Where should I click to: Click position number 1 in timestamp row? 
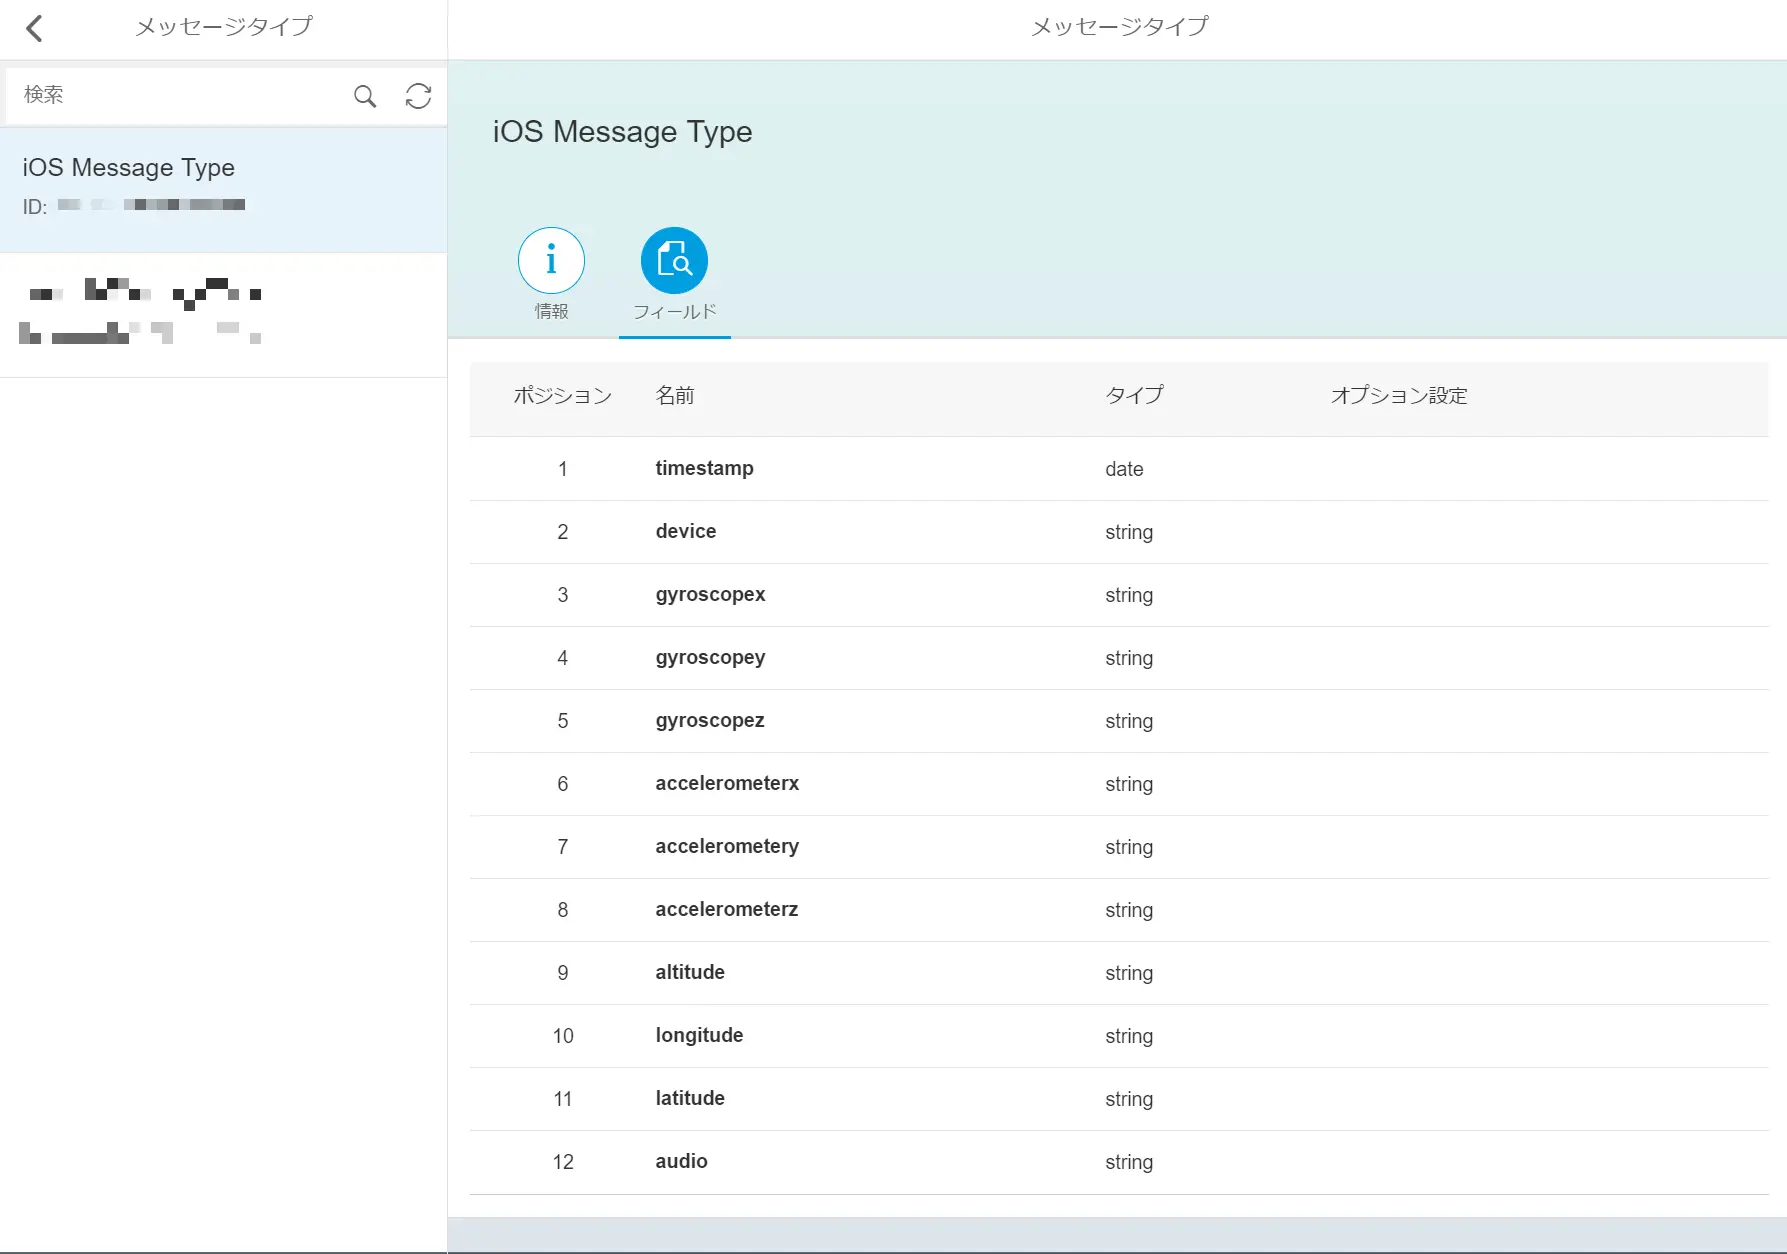click(x=563, y=469)
